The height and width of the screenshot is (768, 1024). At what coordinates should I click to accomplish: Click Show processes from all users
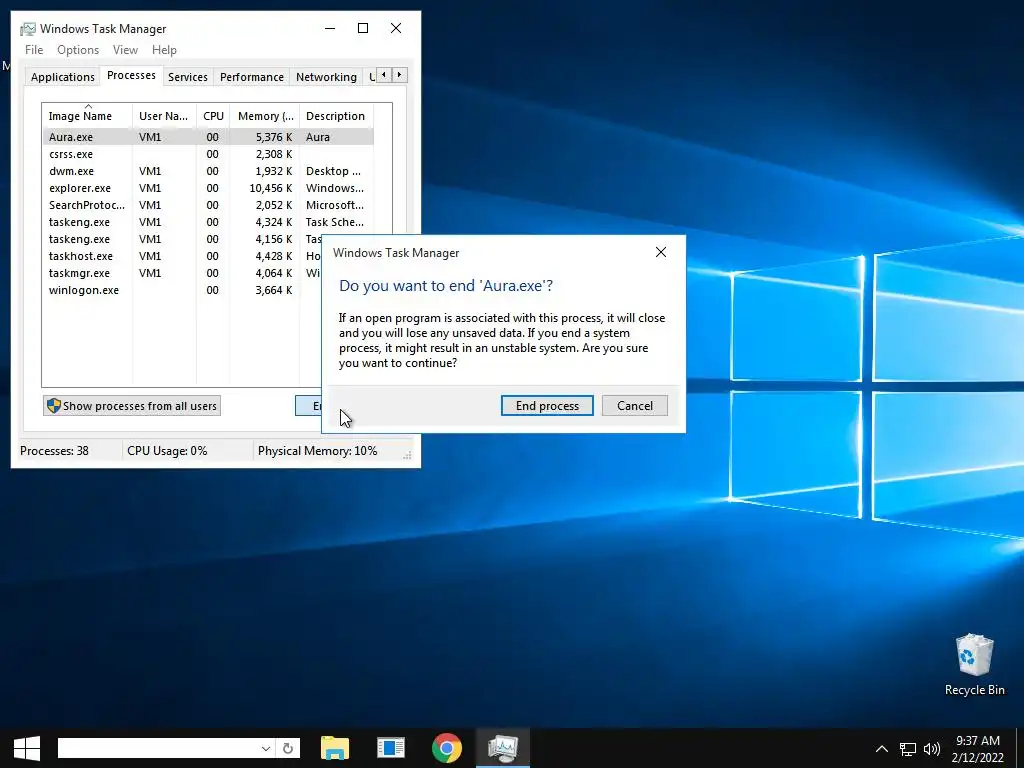pos(132,406)
